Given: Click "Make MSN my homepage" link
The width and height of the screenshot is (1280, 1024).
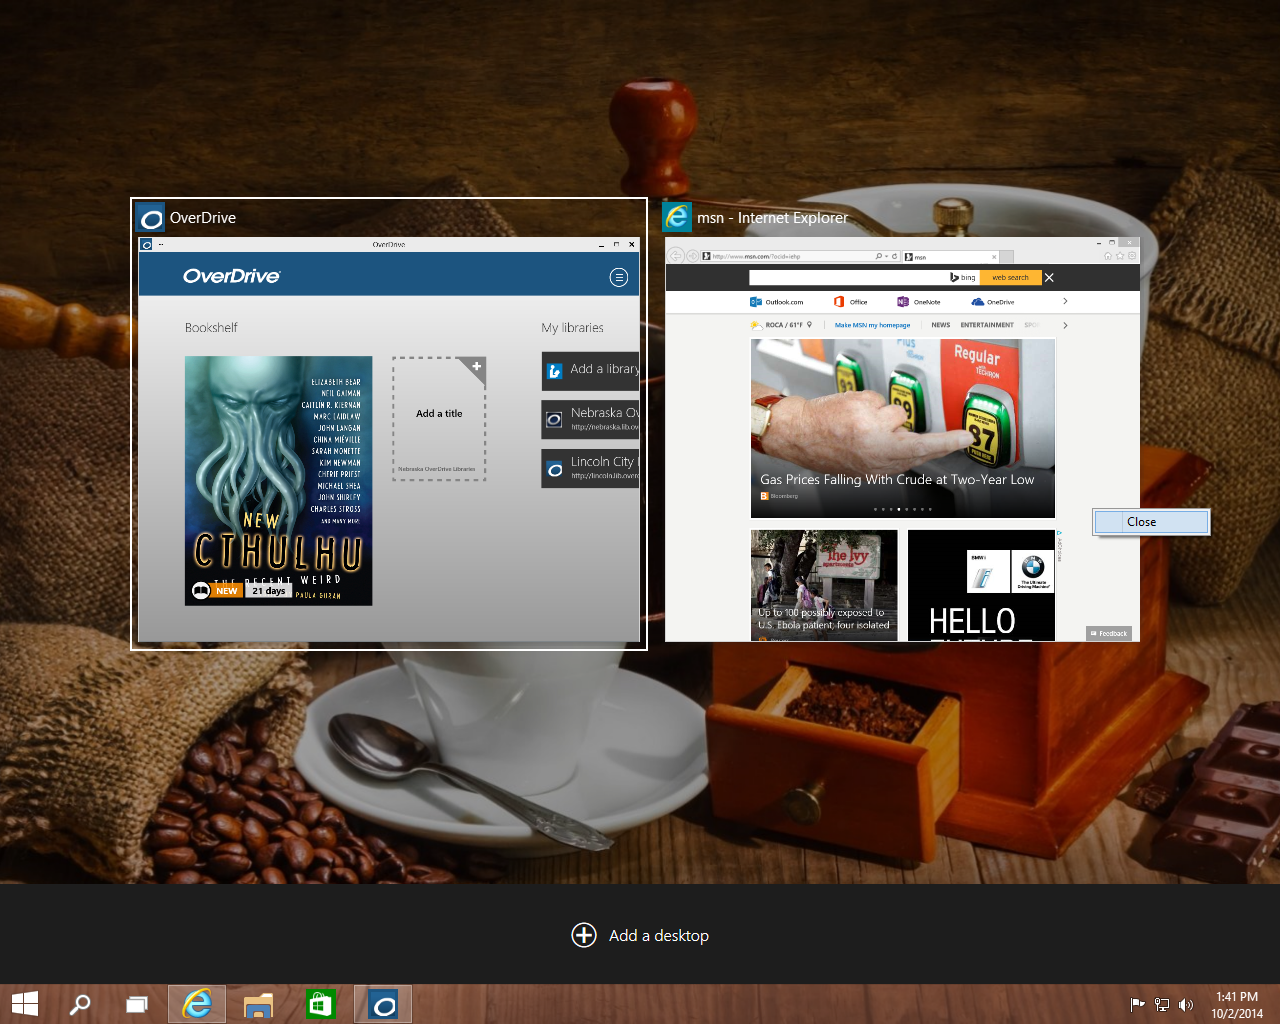Looking at the screenshot, I should pos(872,325).
